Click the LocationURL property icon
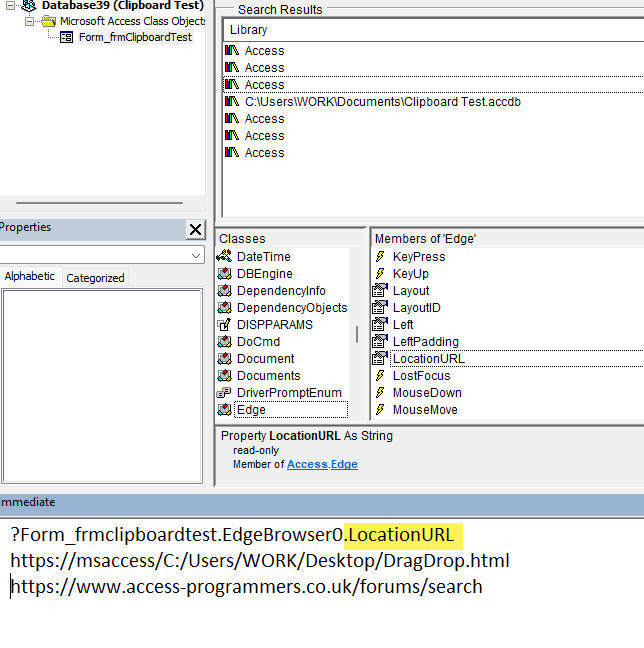The height and width of the screenshot is (648, 644). [x=380, y=358]
